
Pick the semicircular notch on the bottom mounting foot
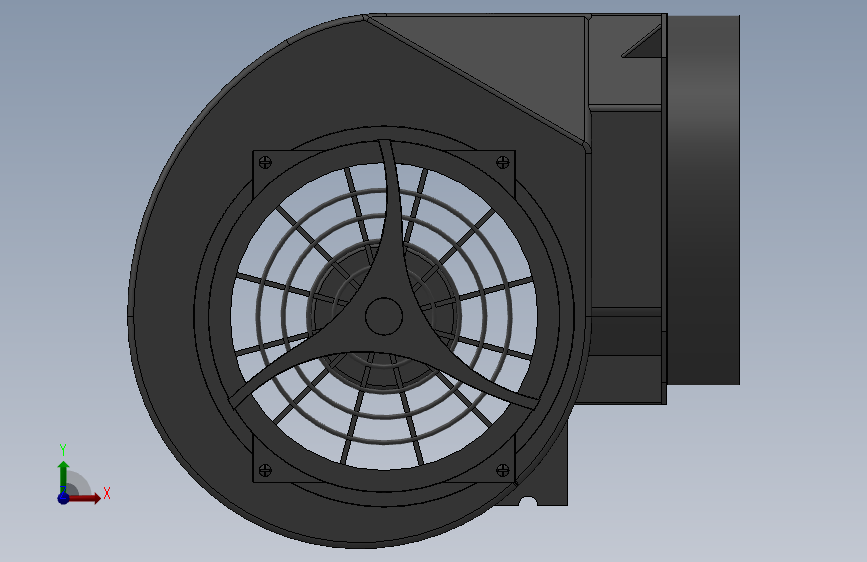528,501
